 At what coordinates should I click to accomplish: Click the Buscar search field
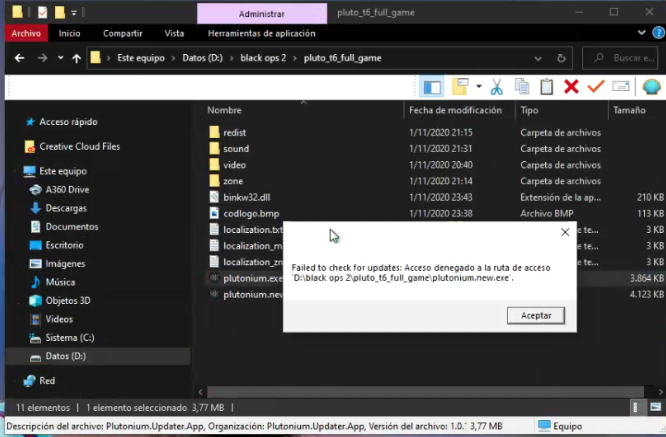click(x=620, y=58)
